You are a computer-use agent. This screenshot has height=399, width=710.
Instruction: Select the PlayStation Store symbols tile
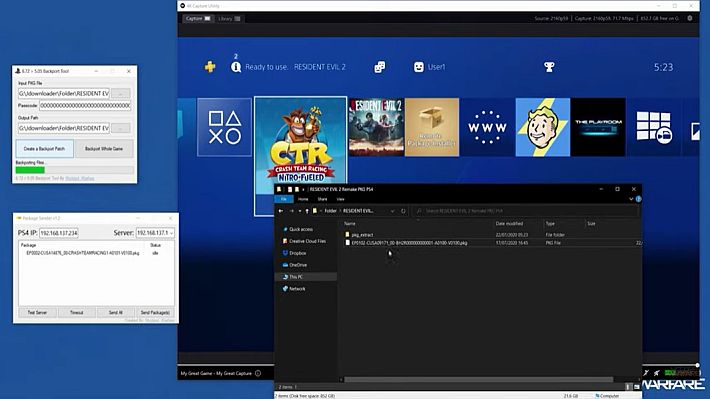pos(224,127)
